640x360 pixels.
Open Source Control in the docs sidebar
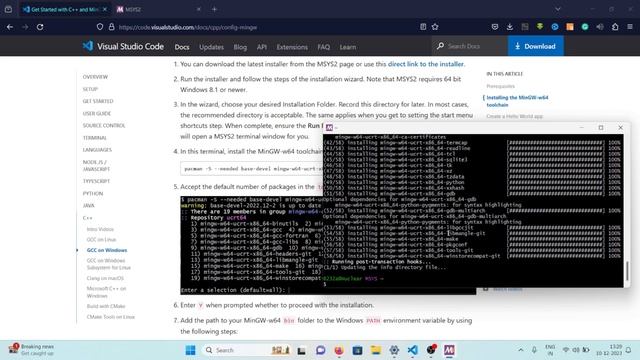click(x=104, y=126)
